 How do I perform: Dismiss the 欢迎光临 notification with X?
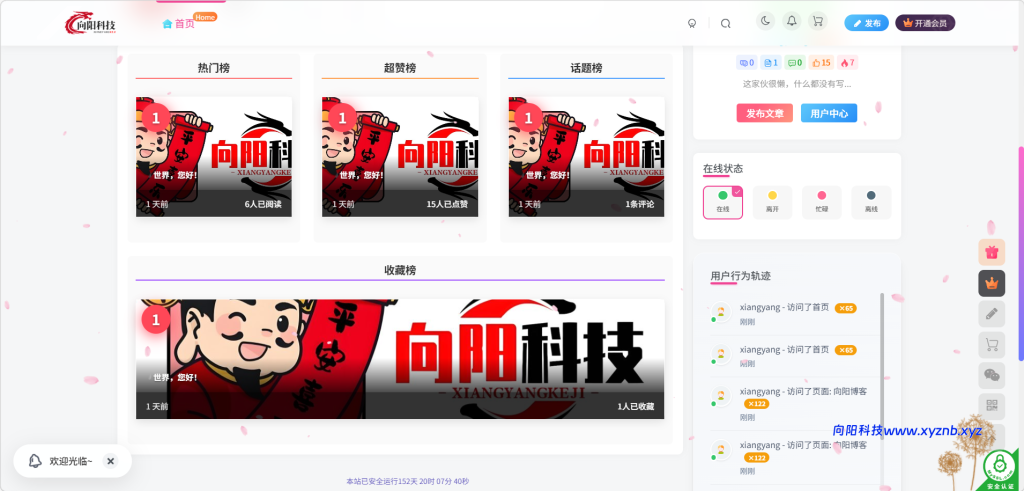click(110, 461)
